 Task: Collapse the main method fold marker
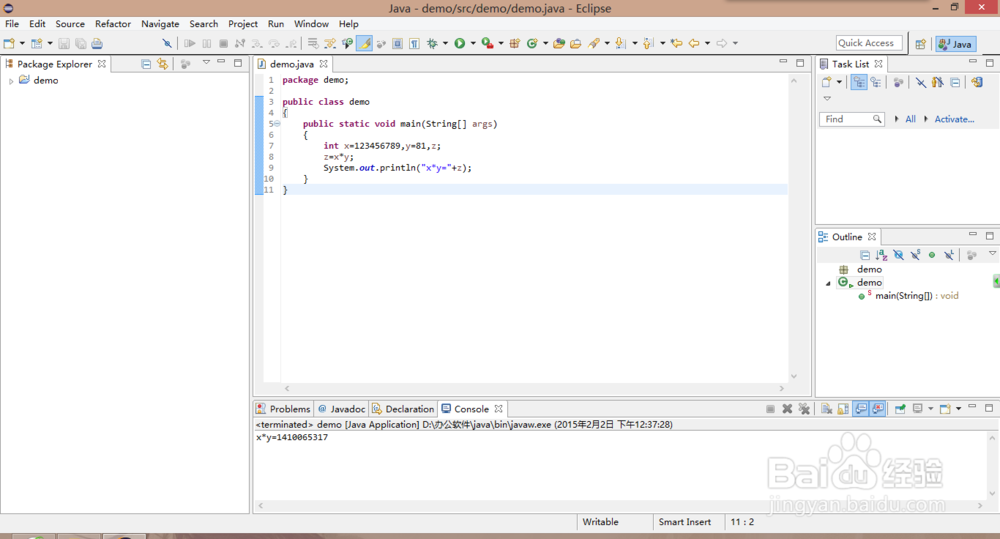pyautogui.click(x=277, y=124)
